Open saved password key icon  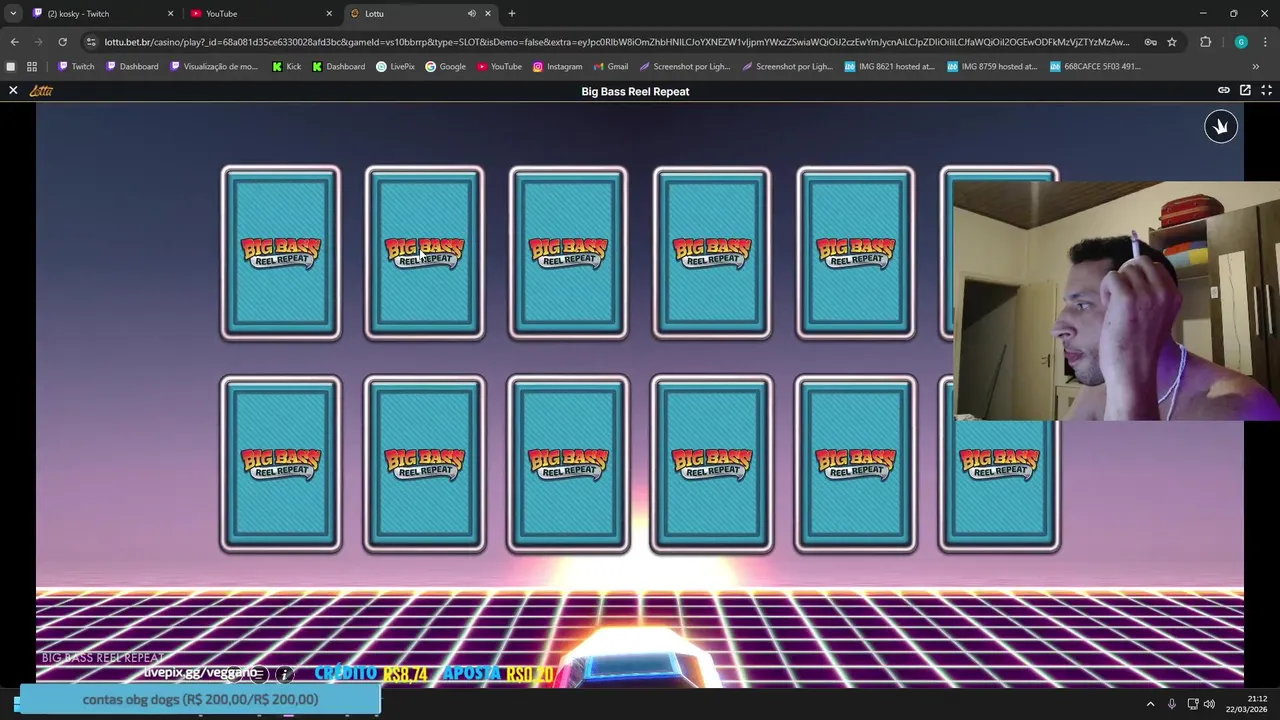[x=1151, y=42]
